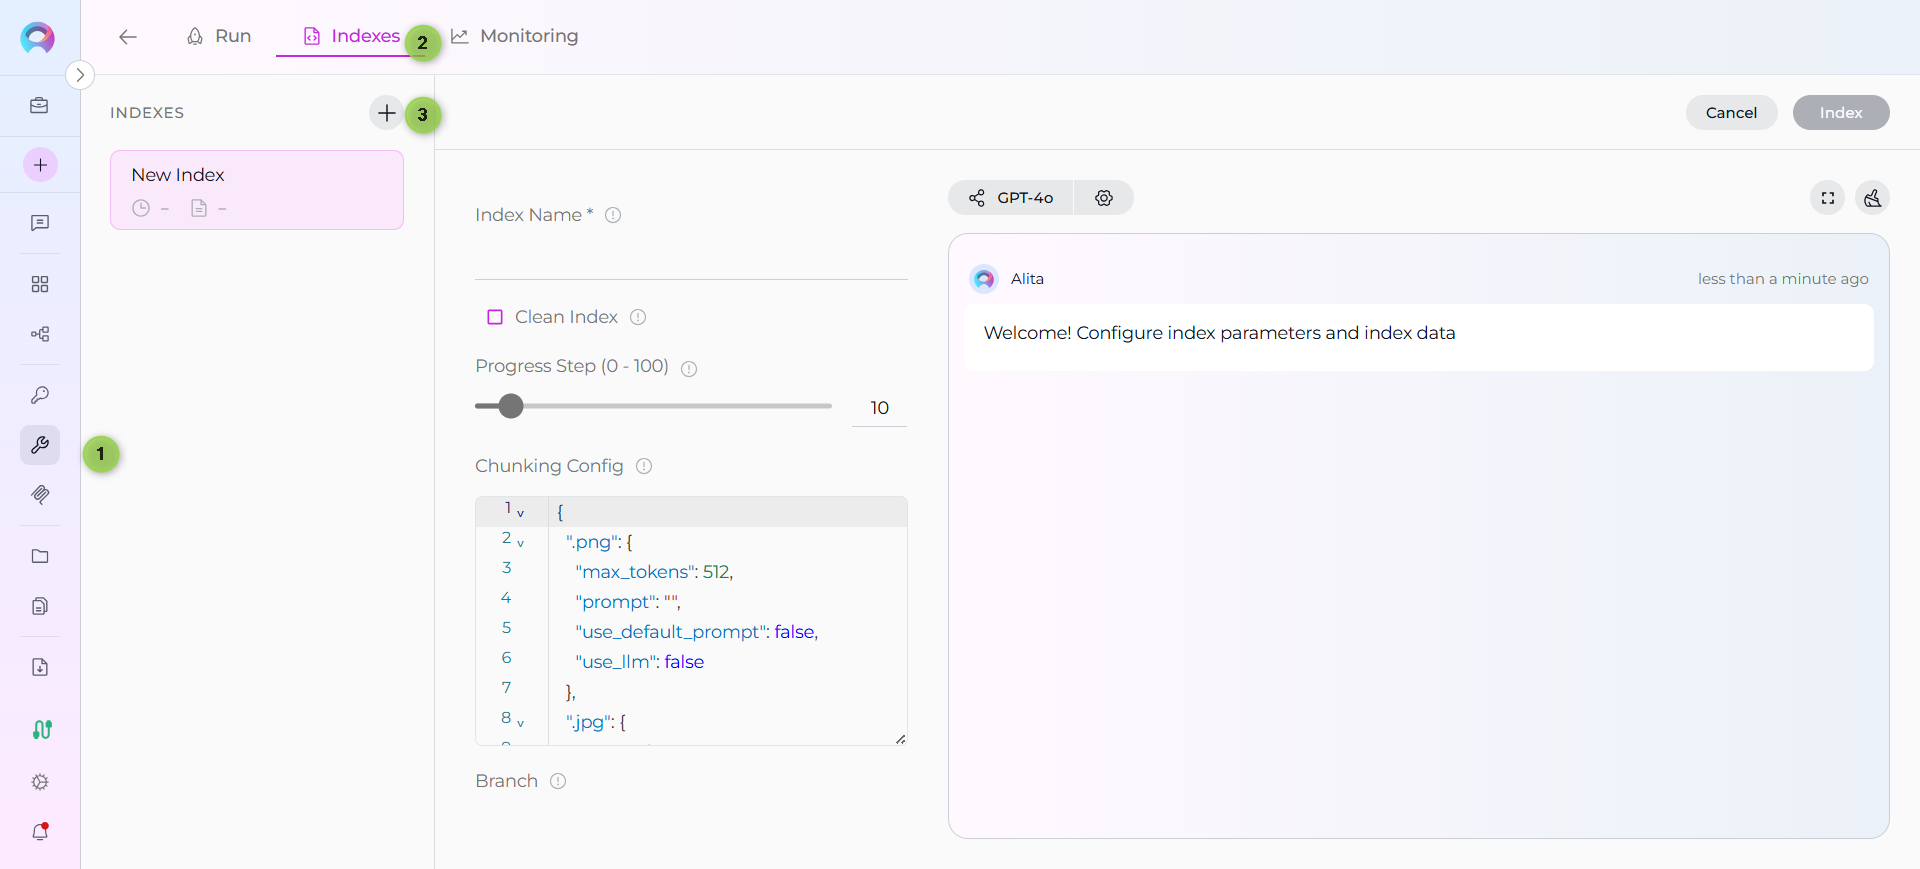The height and width of the screenshot is (869, 1920).
Task: Open model settings gear icon
Action: tap(1104, 198)
